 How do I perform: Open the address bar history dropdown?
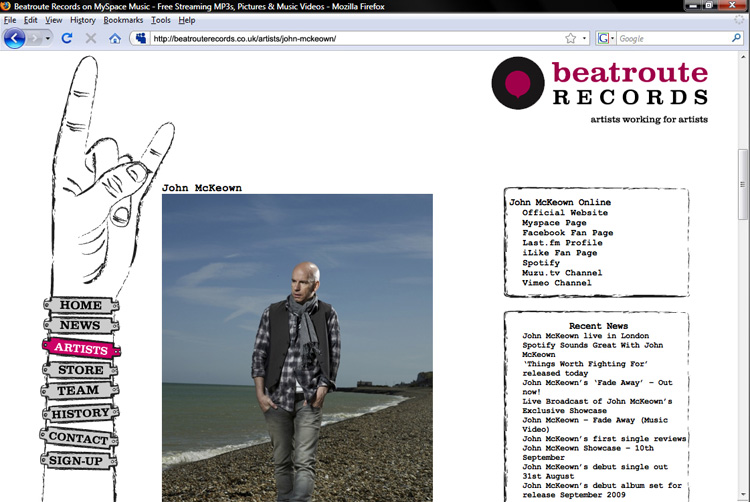[x=584, y=38]
